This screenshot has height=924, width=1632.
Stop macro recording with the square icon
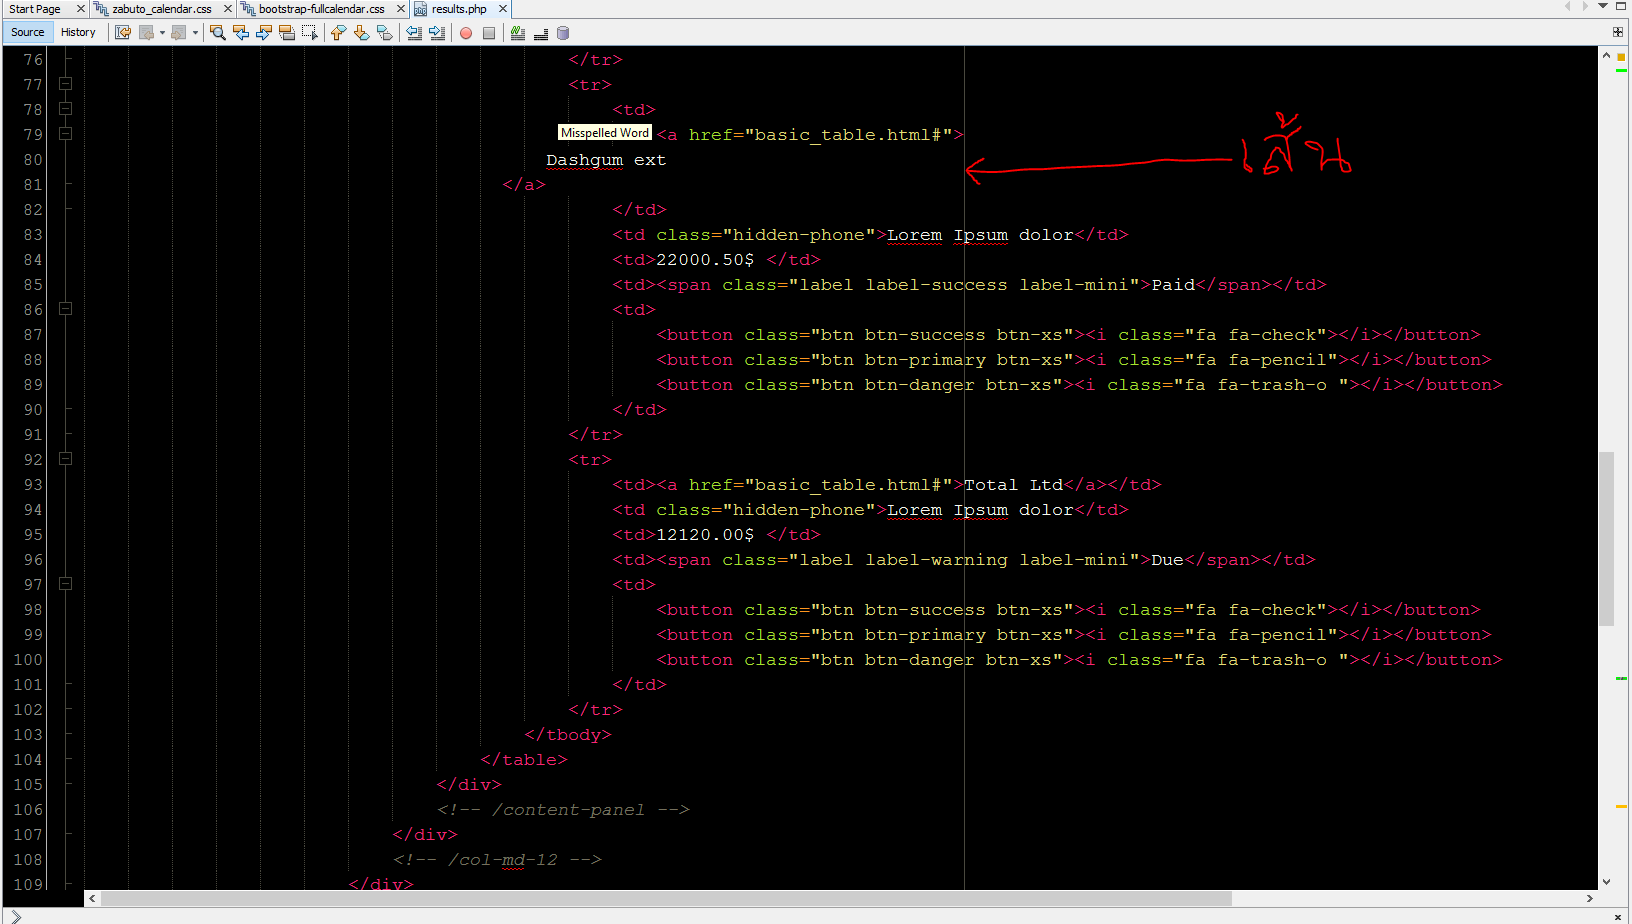point(489,33)
